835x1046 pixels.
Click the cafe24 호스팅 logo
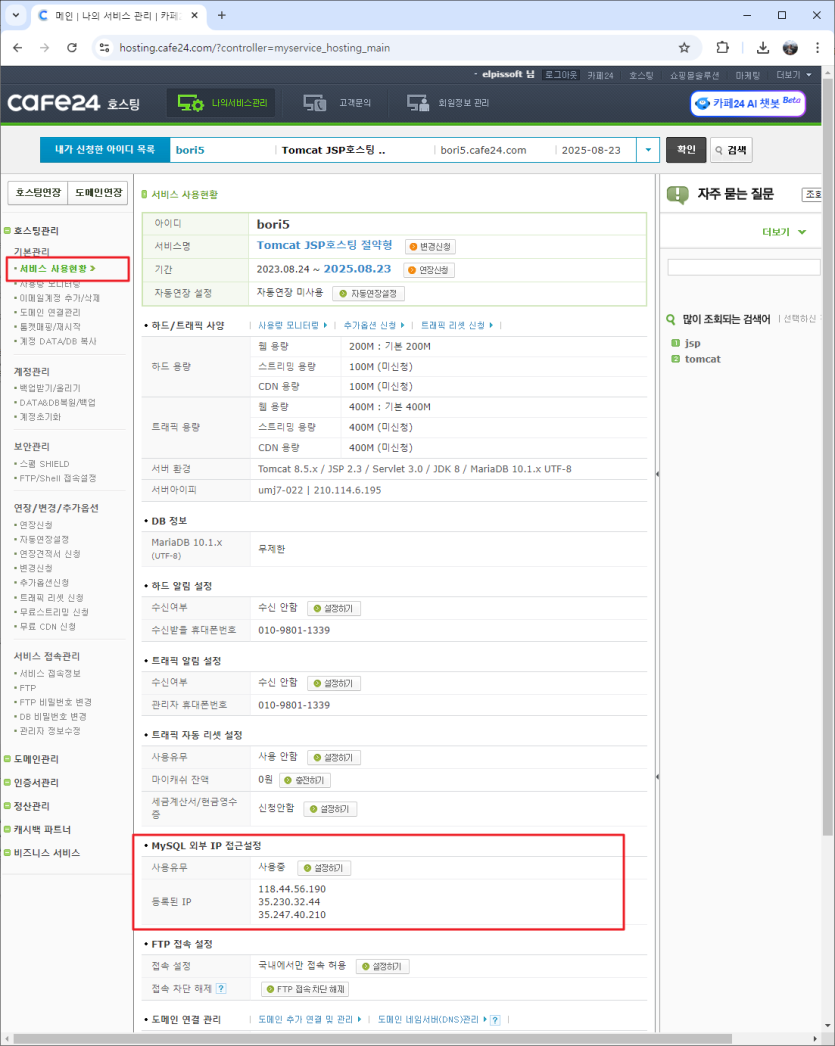coord(73,103)
